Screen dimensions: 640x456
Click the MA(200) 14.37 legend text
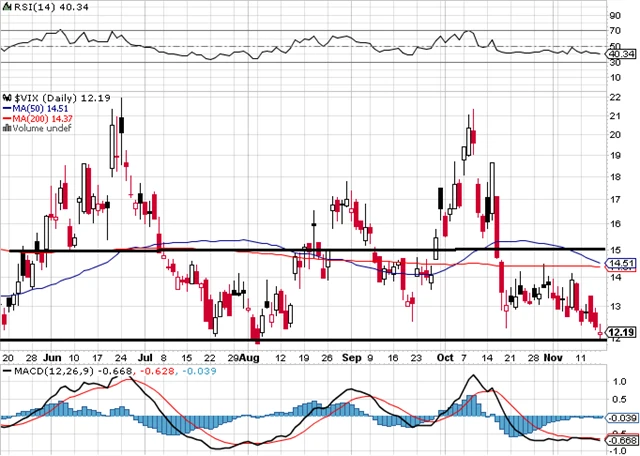pos(37,116)
